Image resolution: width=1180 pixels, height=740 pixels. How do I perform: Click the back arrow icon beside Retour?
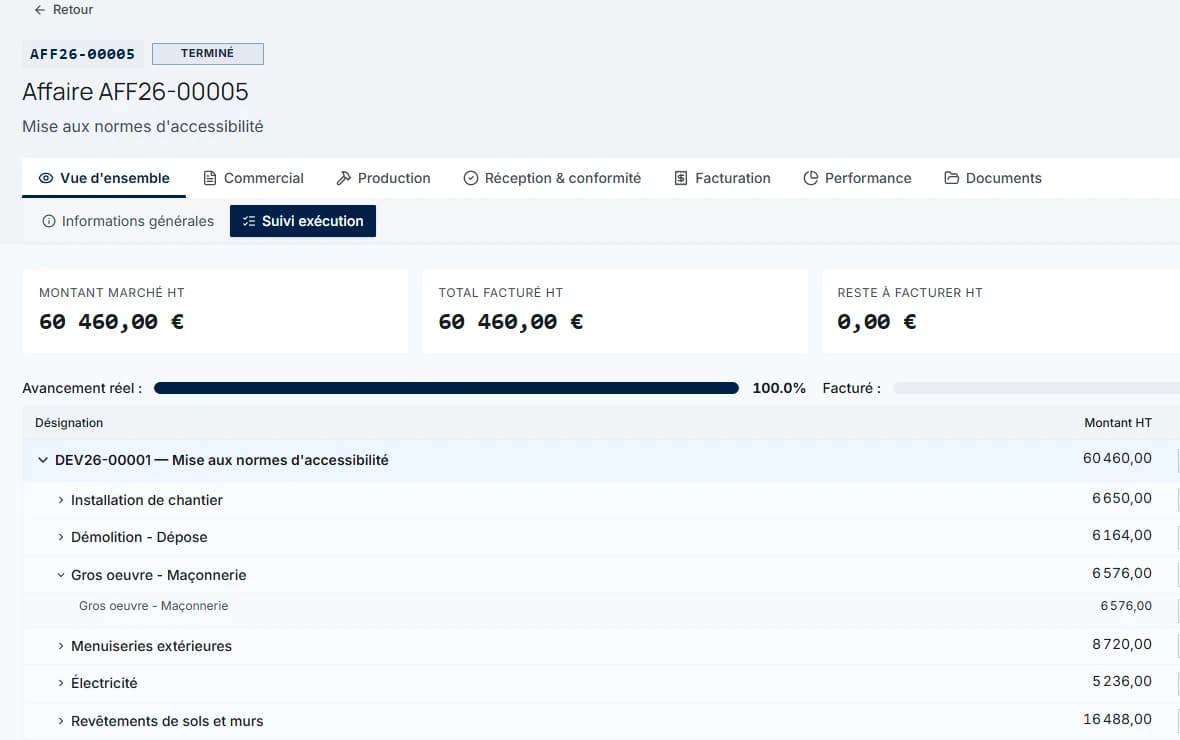40,10
